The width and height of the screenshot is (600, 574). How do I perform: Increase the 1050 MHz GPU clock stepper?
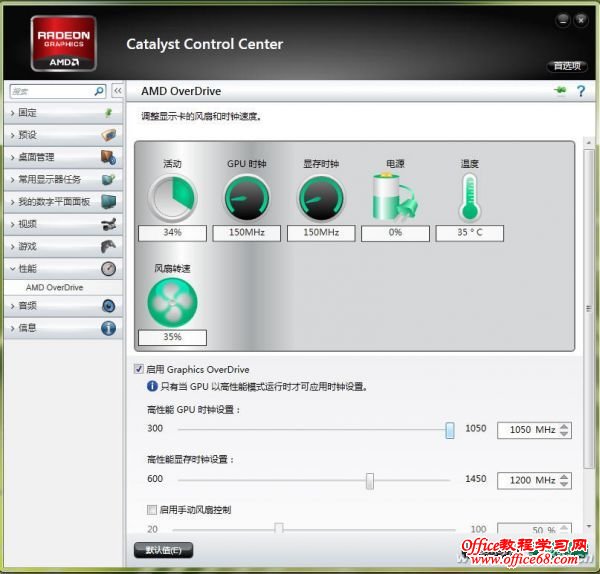pos(564,426)
